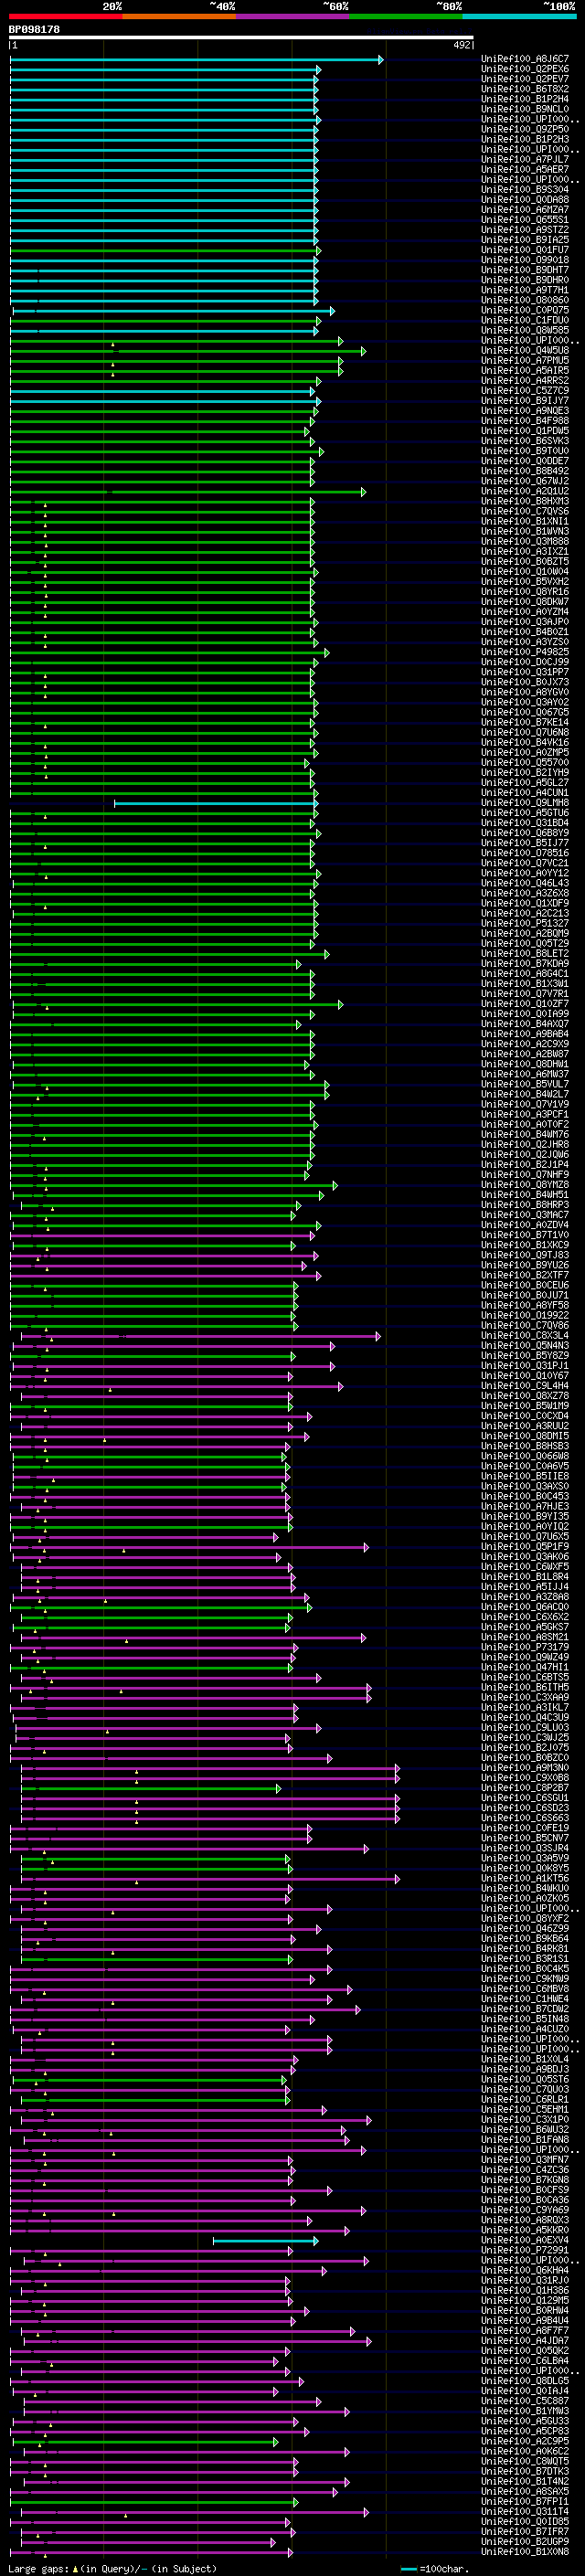Open hit UniRef100_A6MZA7
Image resolution: width=585 pixels, height=2576 pixels.
coord(525,209)
